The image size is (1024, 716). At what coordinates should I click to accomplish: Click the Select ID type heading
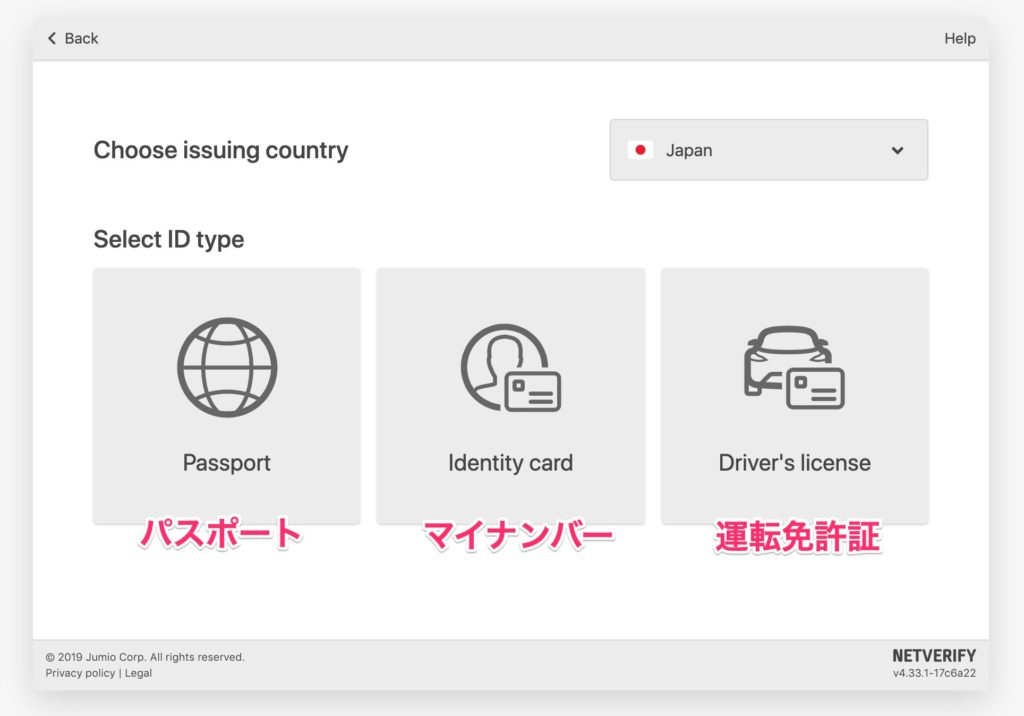(x=168, y=239)
